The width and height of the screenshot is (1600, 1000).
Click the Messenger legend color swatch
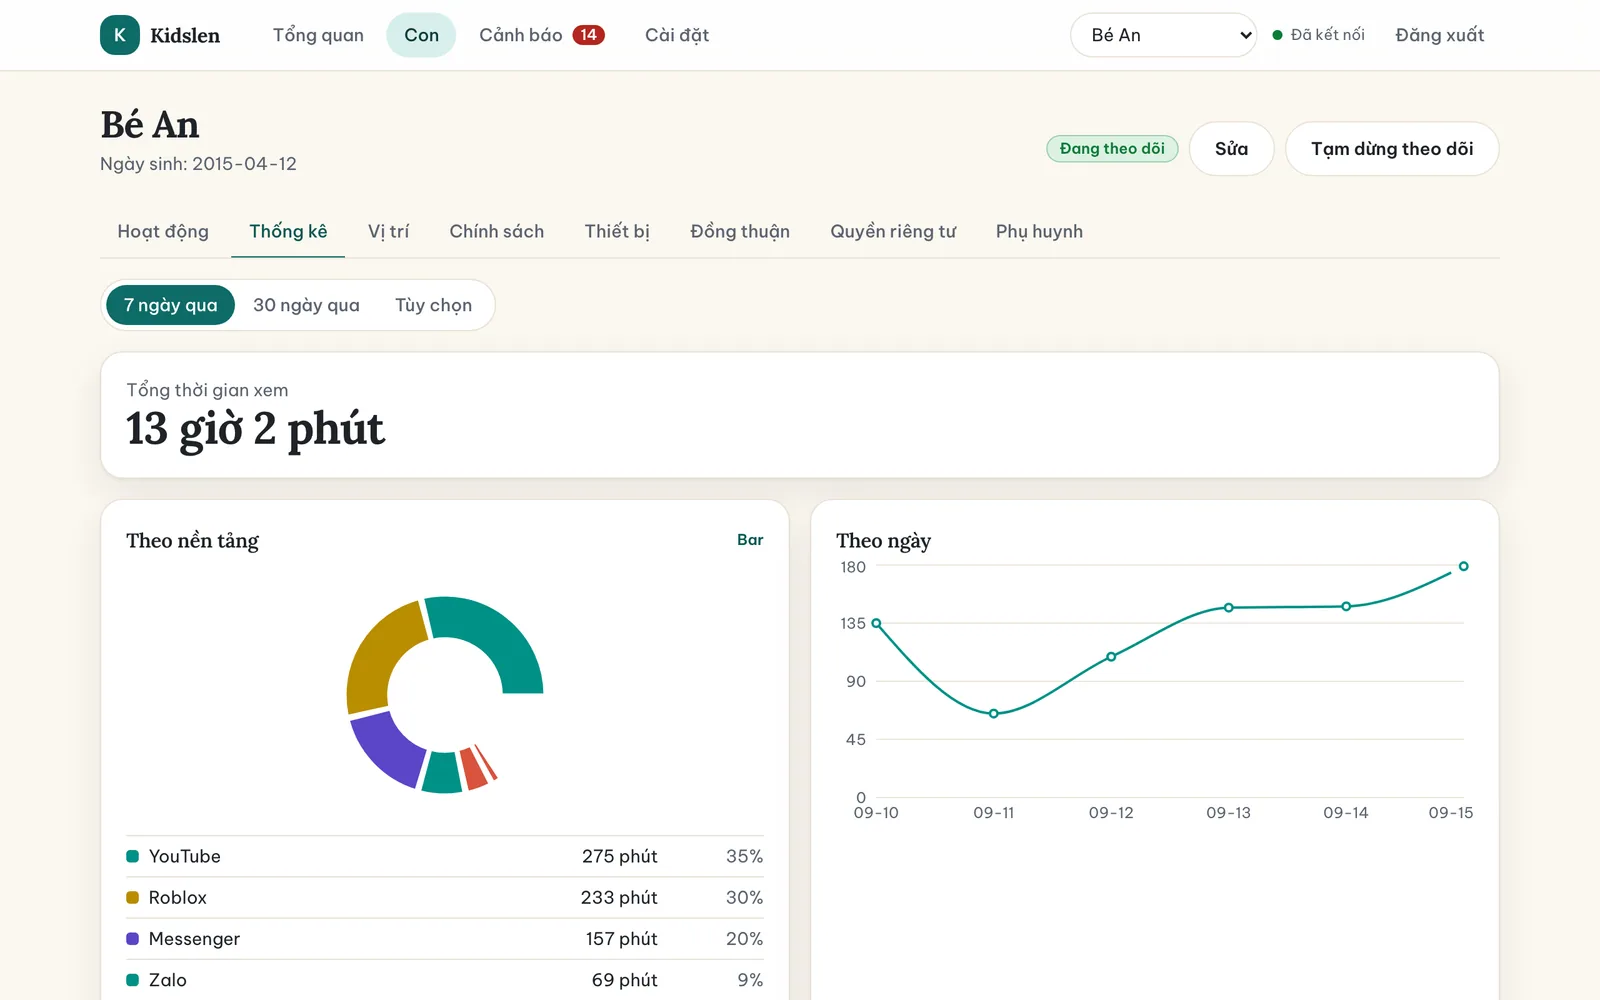[132, 939]
